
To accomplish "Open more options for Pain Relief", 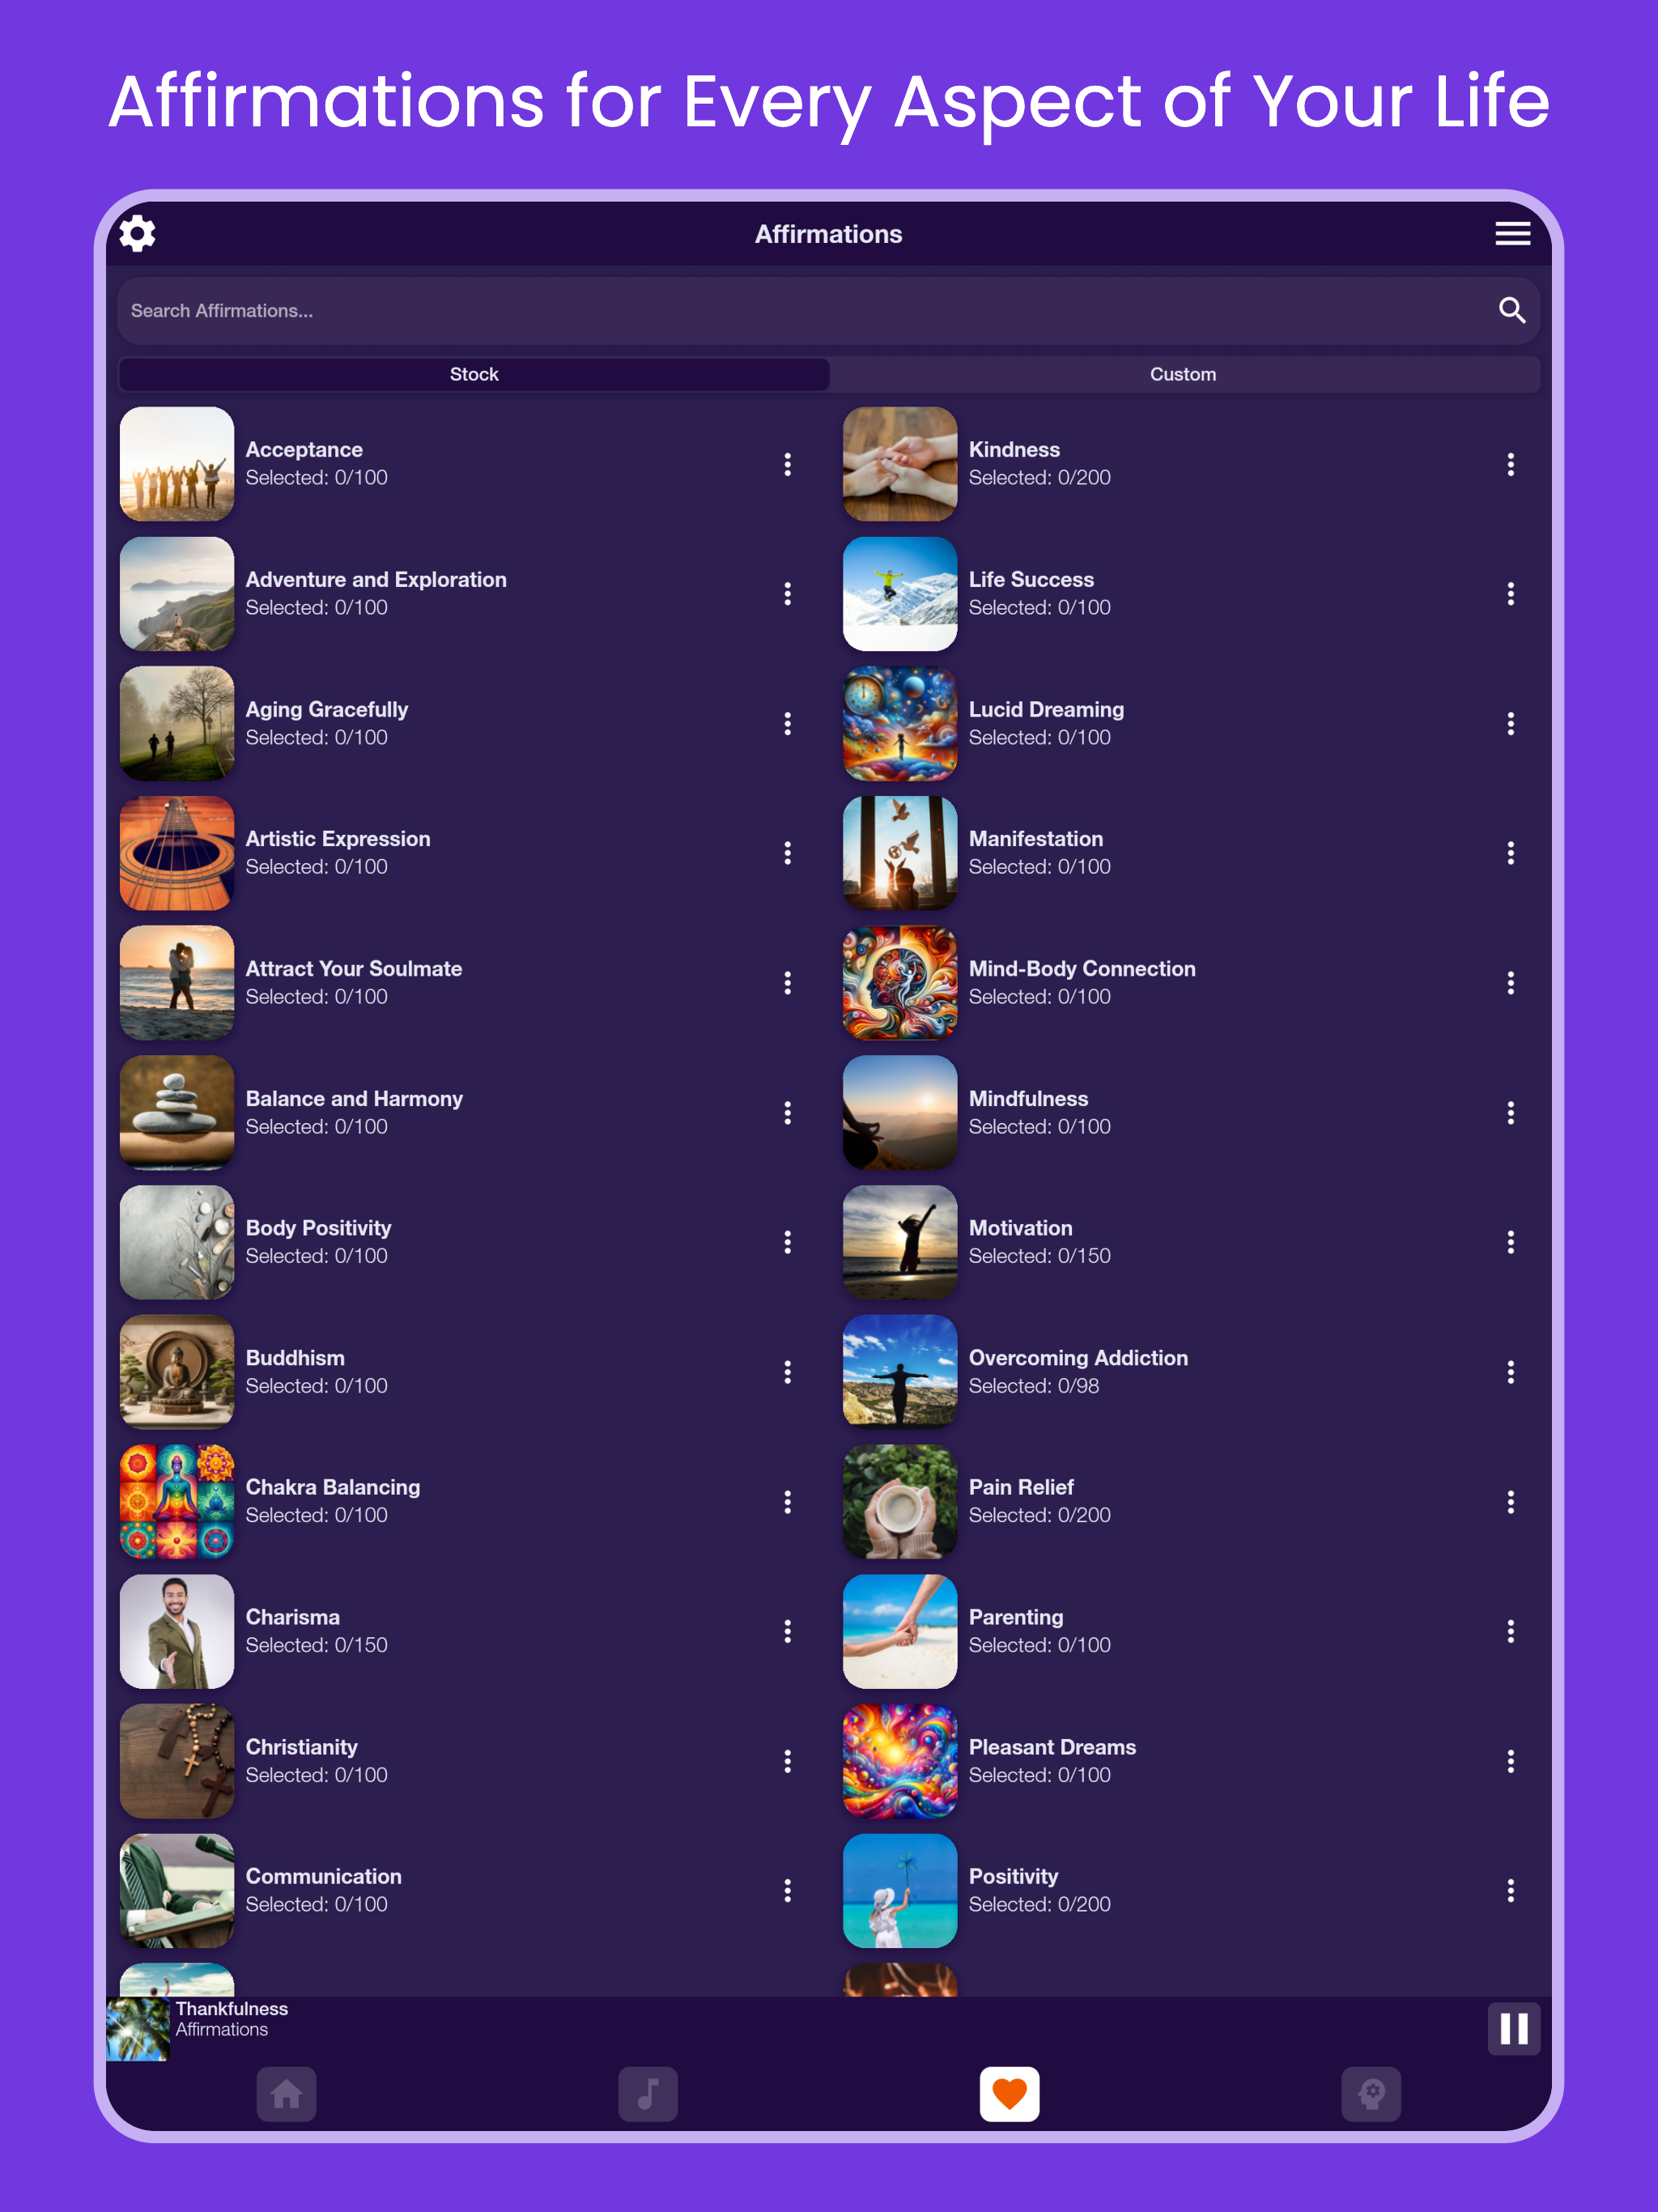I will tap(1511, 1501).
